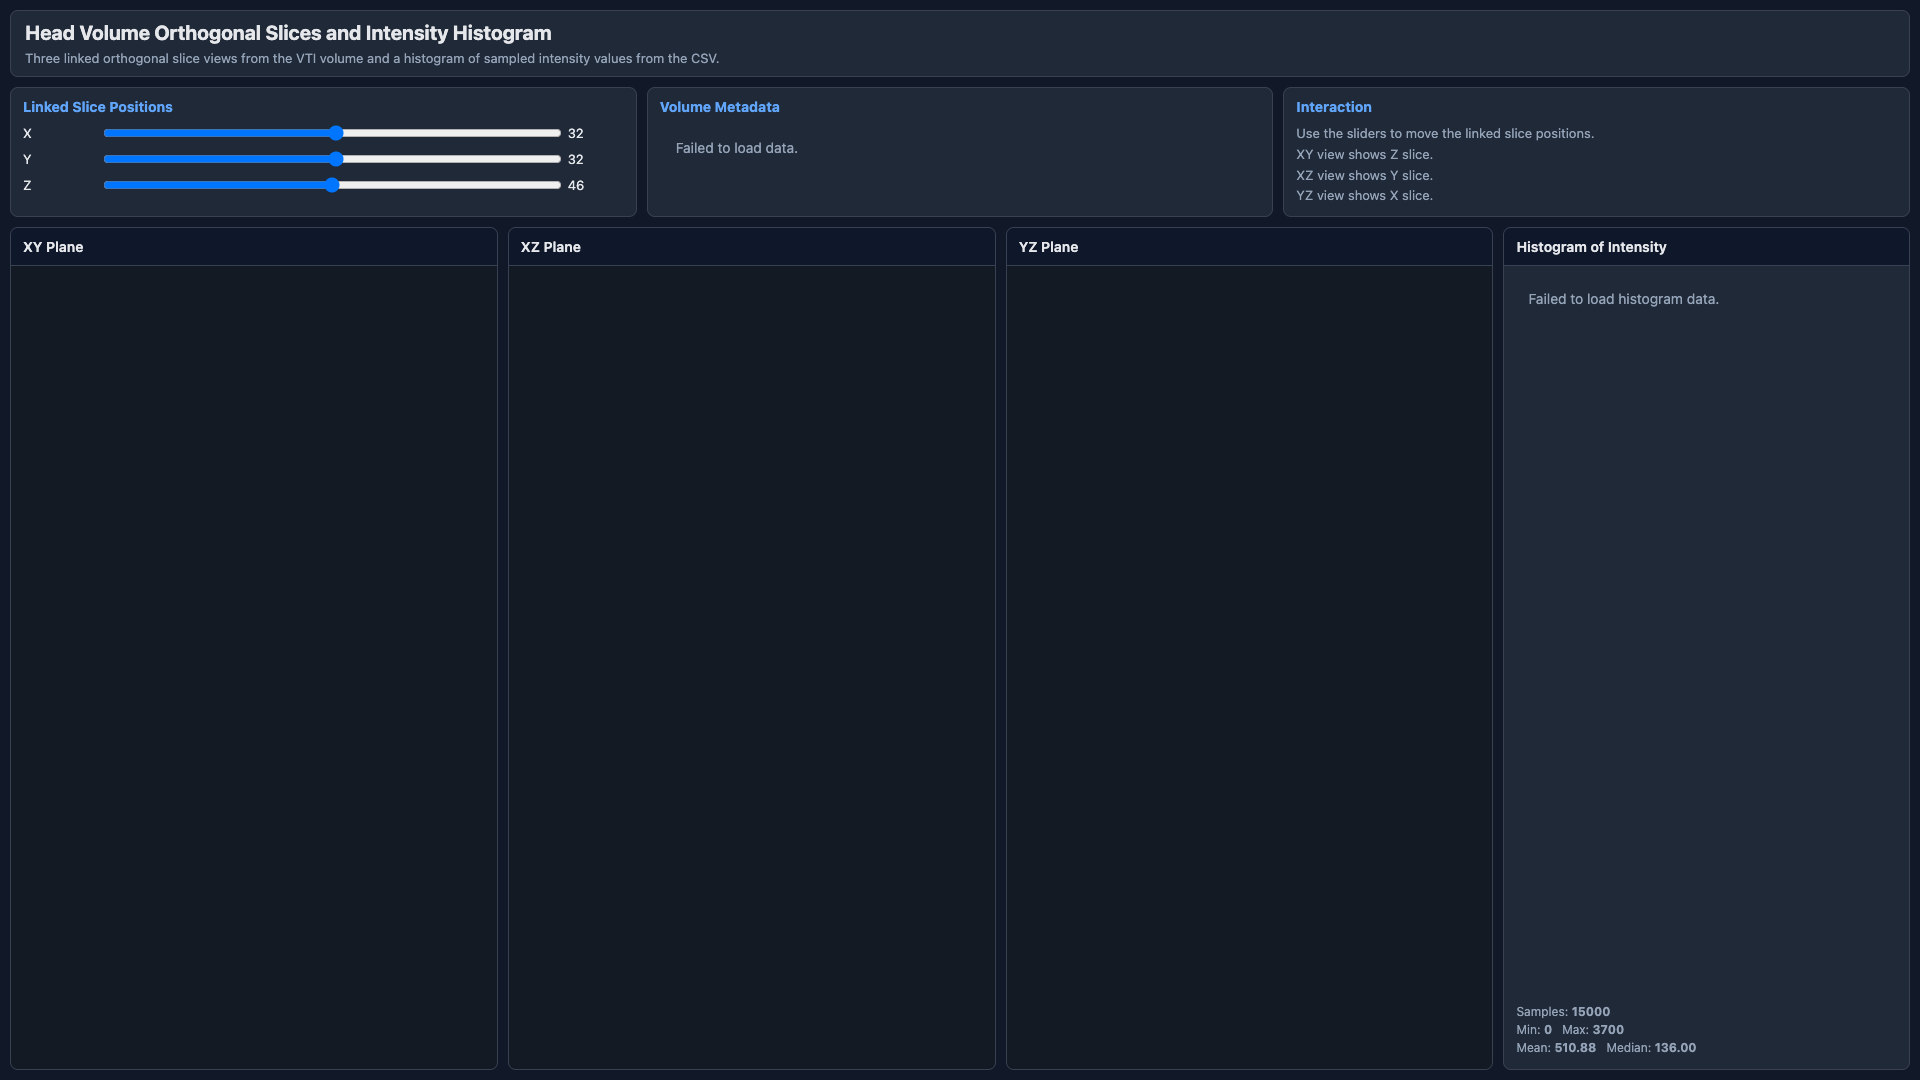This screenshot has width=1920, height=1080.
Task: Click the XZ Plane view canvas
Action: pos(752,667)
